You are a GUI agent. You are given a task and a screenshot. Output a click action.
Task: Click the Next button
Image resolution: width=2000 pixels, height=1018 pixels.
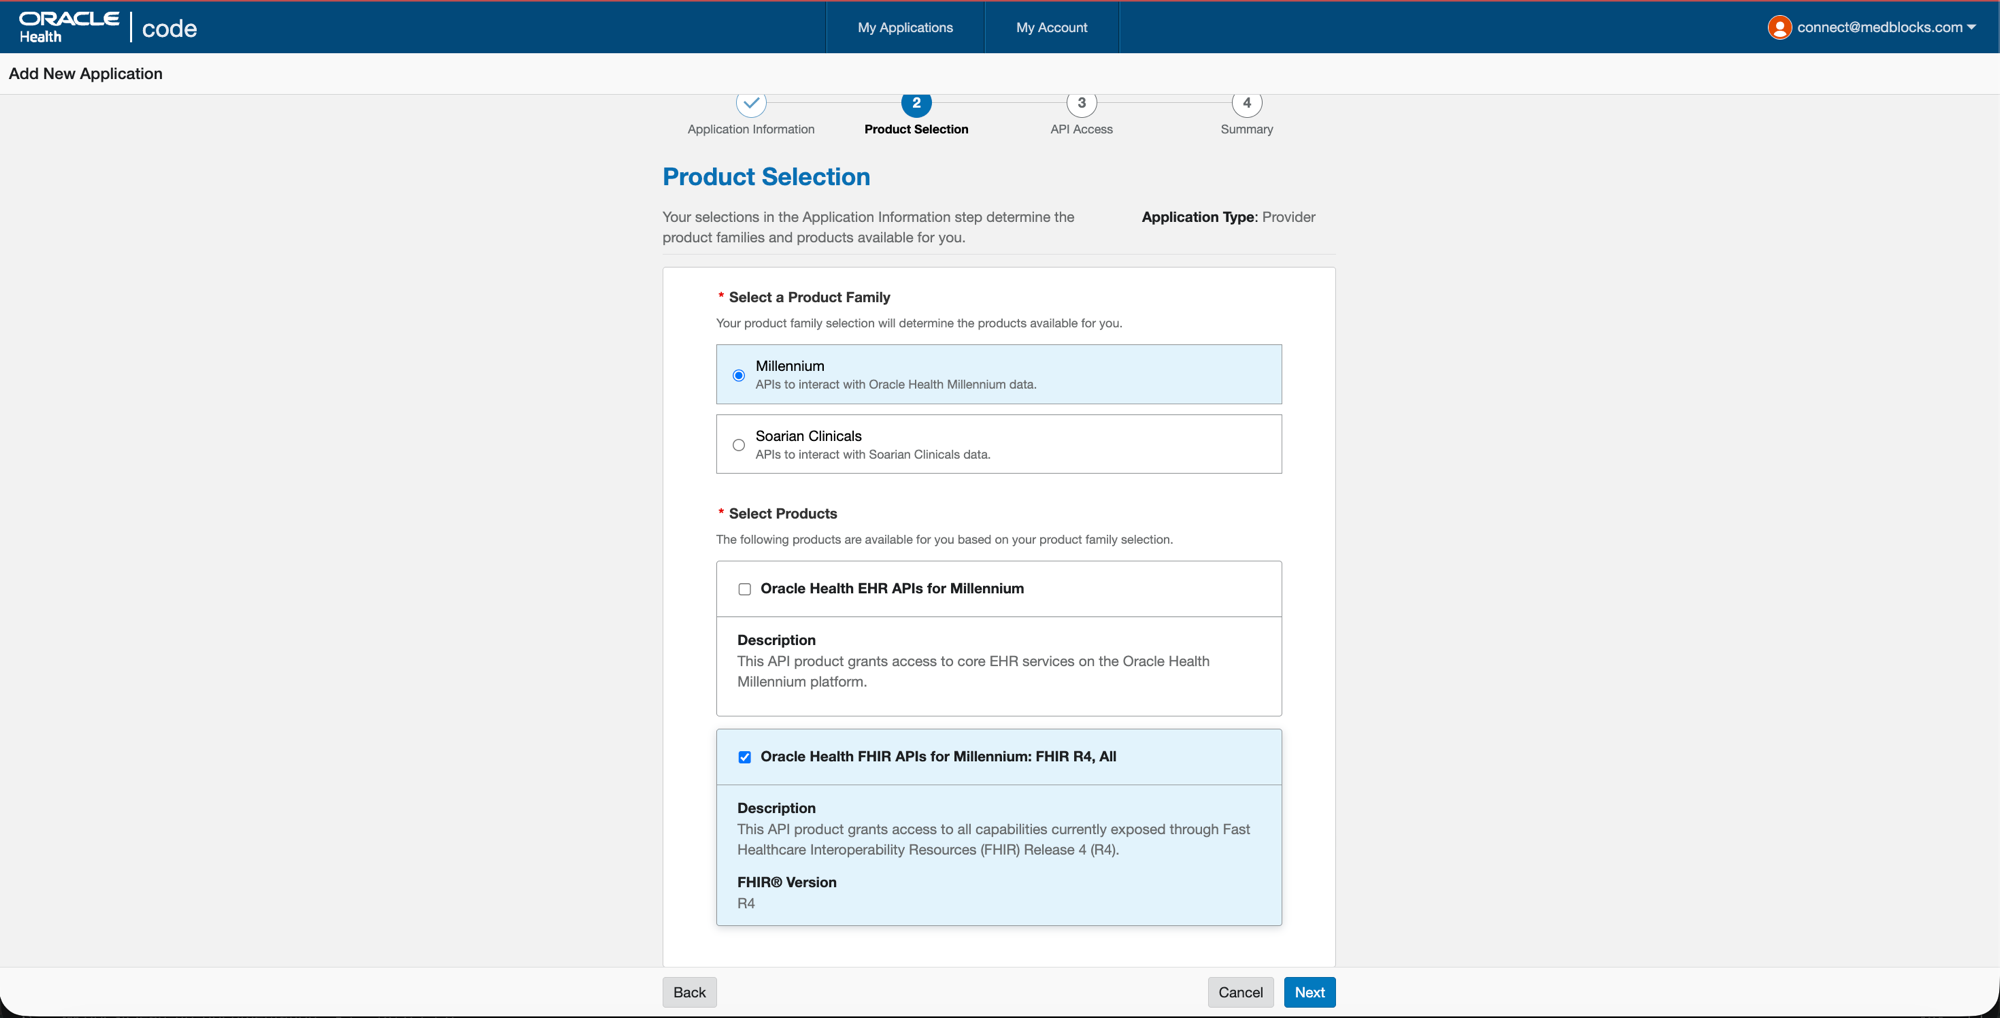point(1309,992)
